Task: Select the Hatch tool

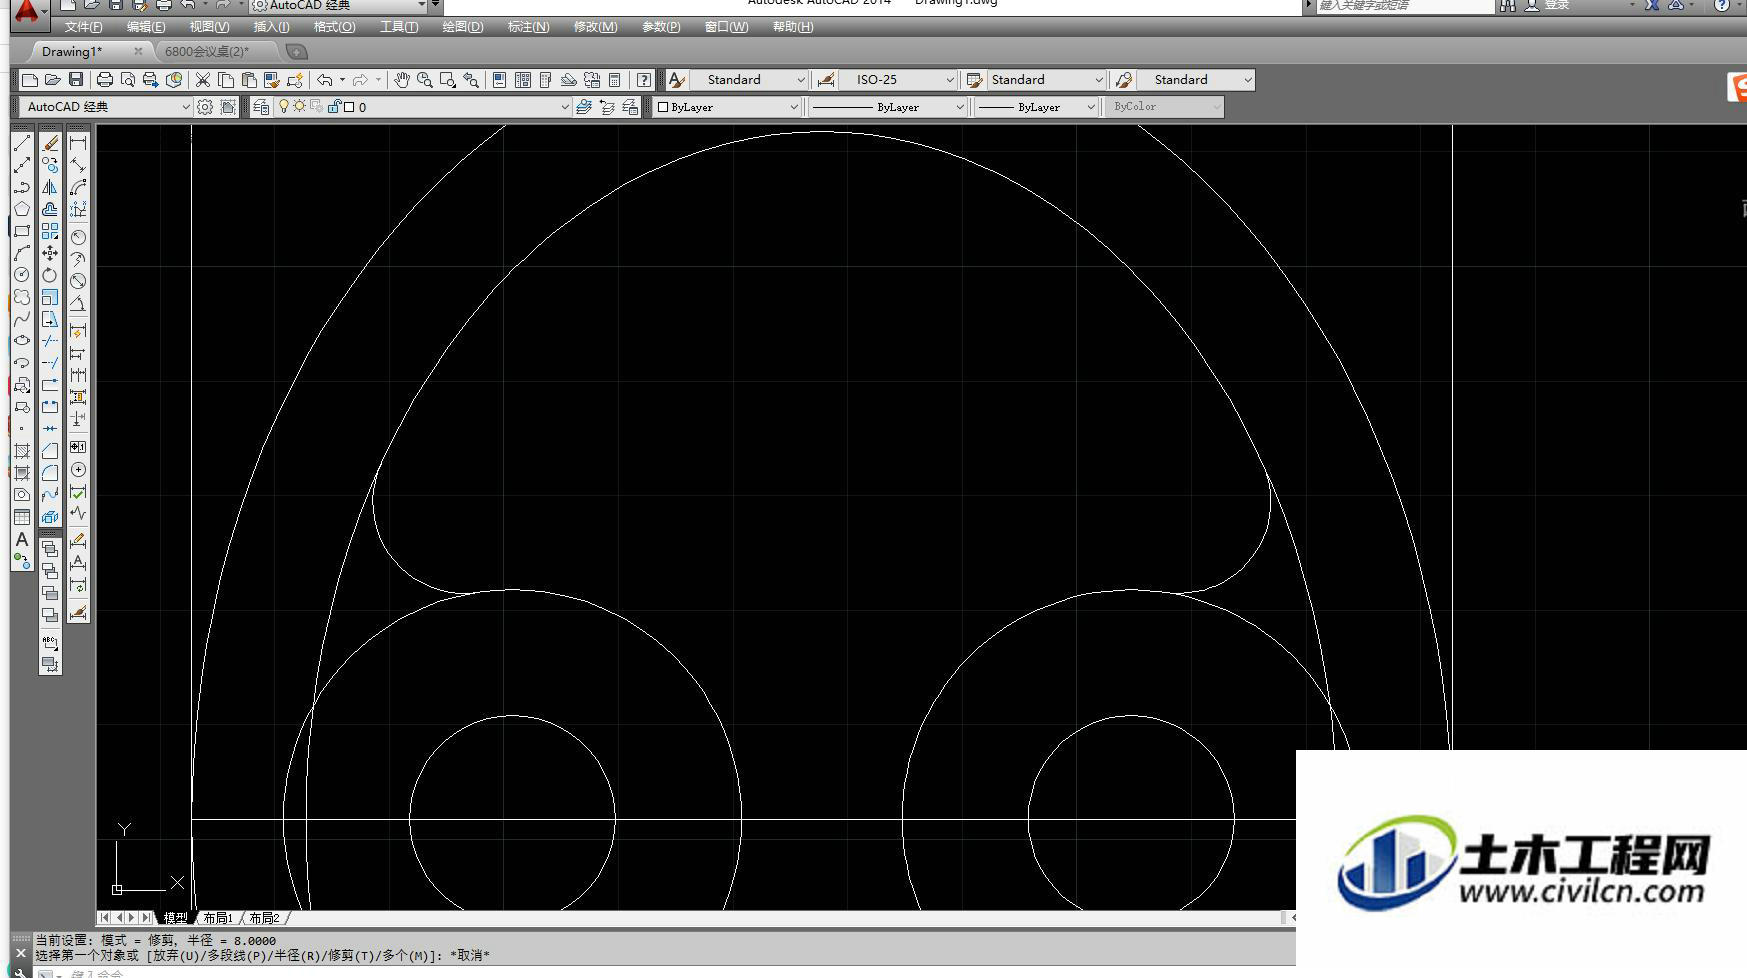Action: 22,451
